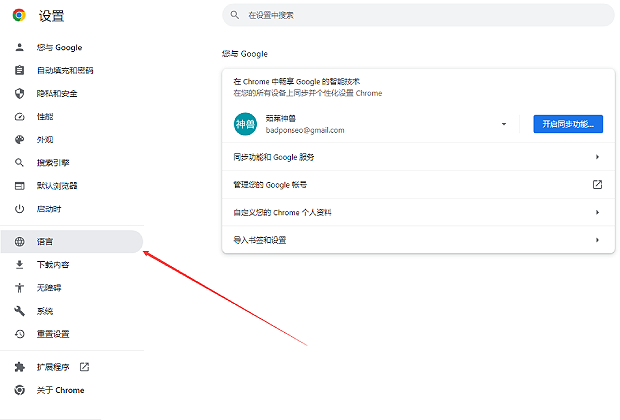
Task: Open the account dropdown arrow beside the email
Action: pyautogui.click(x=504, y=124)
